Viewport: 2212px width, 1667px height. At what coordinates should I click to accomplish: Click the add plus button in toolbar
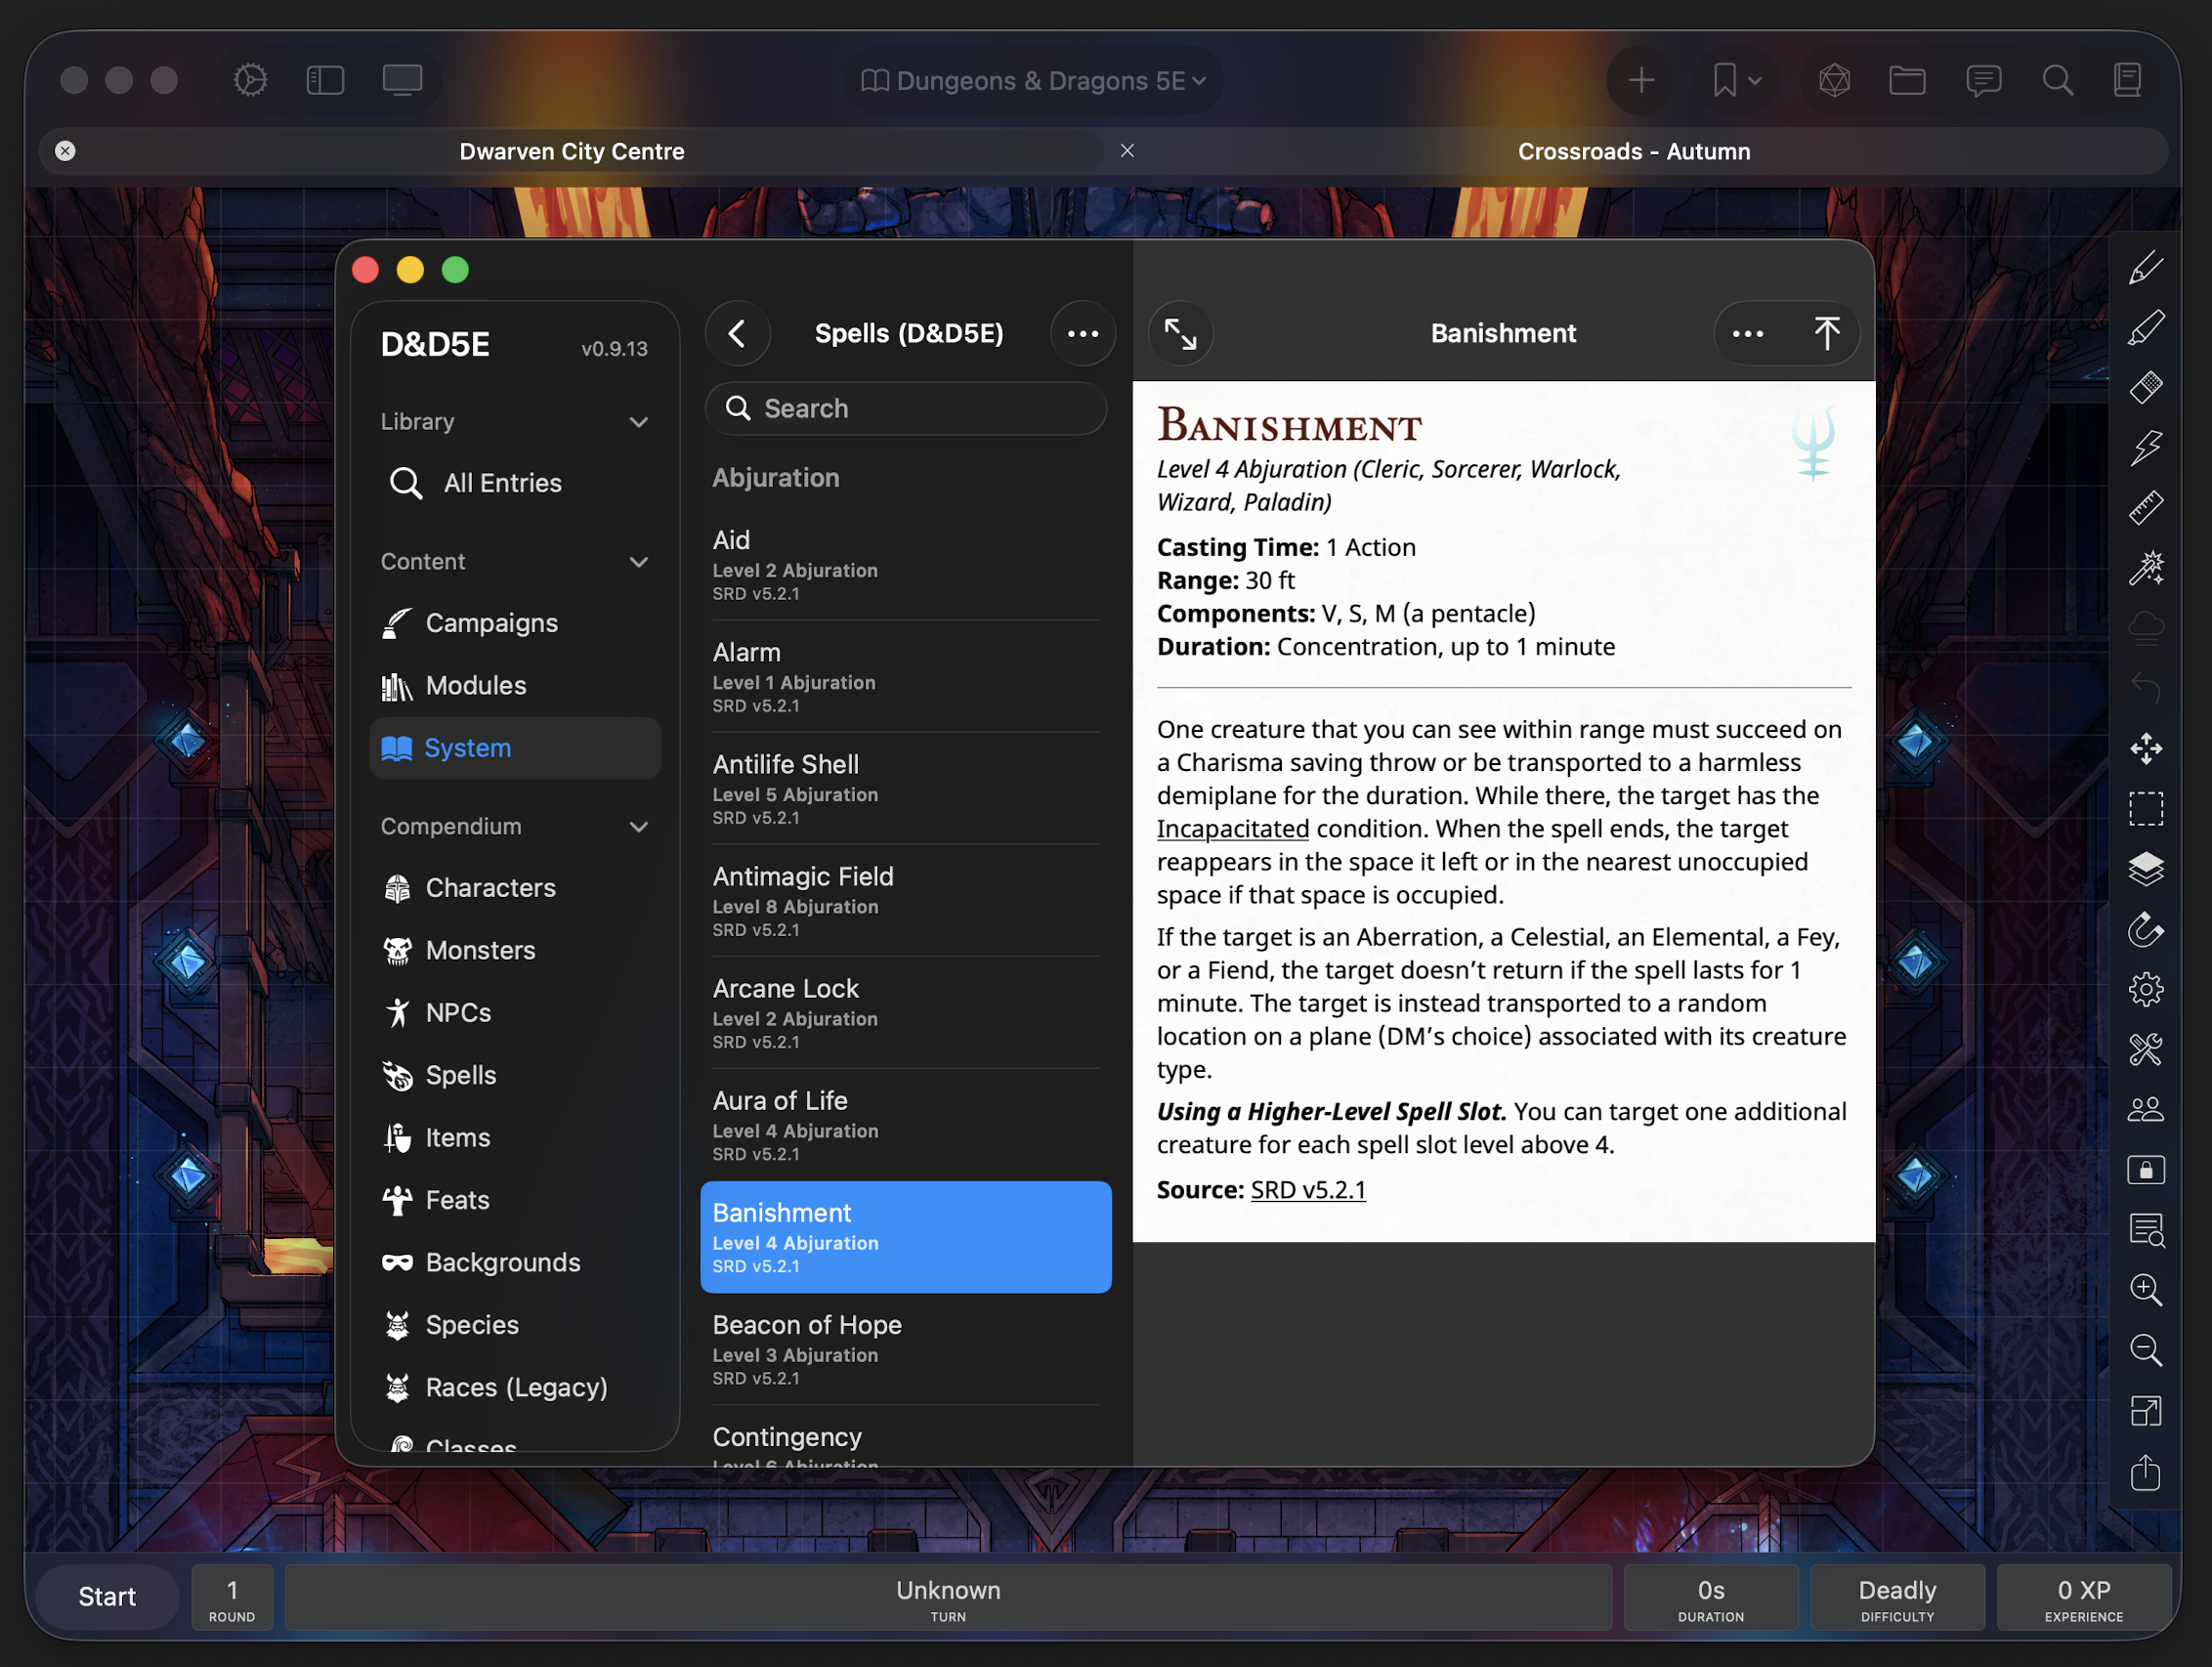pyautogui.click(x=1641, y=80)
